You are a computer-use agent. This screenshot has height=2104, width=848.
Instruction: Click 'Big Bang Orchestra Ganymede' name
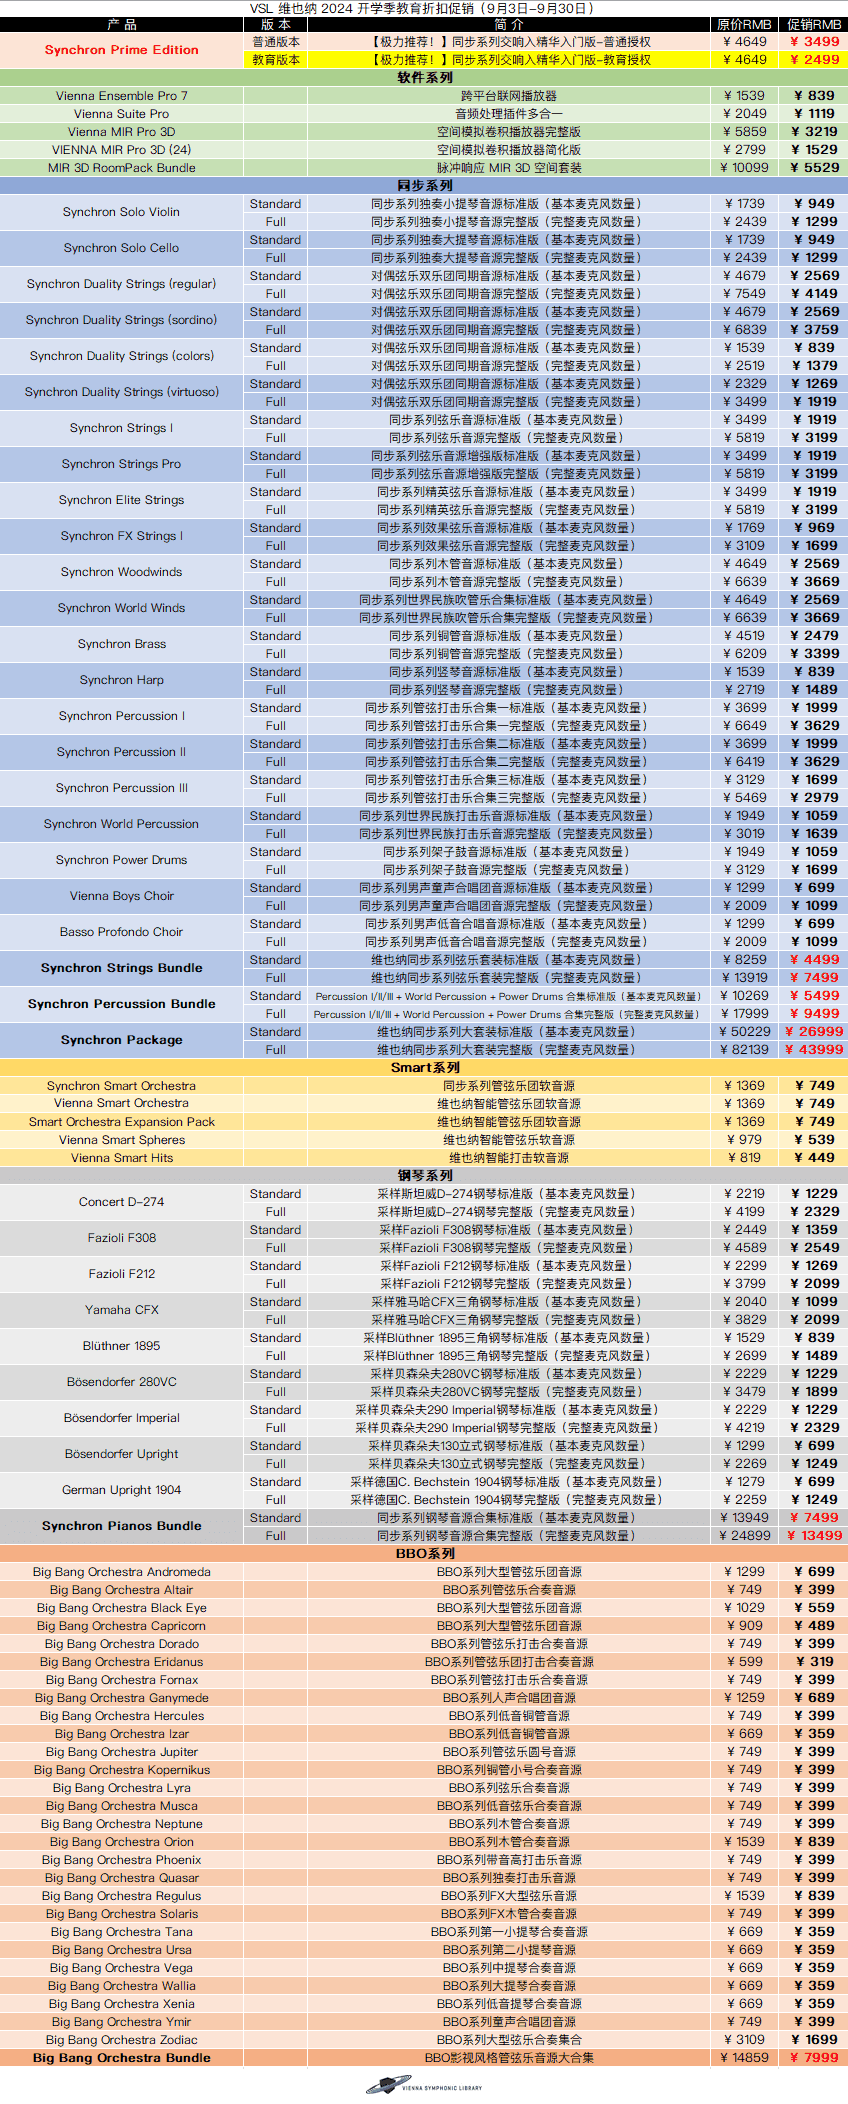122,1698
